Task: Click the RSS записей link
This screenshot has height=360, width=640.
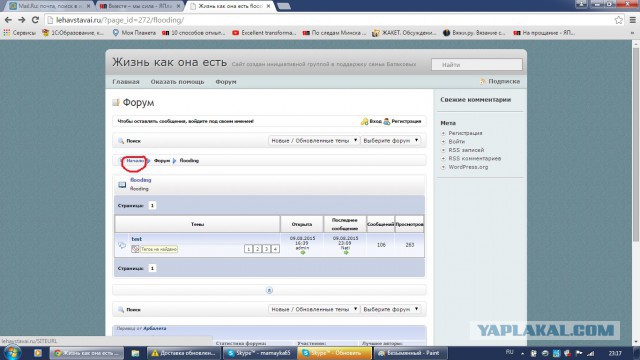Action: pyautogui.click(x=466, y=150)
